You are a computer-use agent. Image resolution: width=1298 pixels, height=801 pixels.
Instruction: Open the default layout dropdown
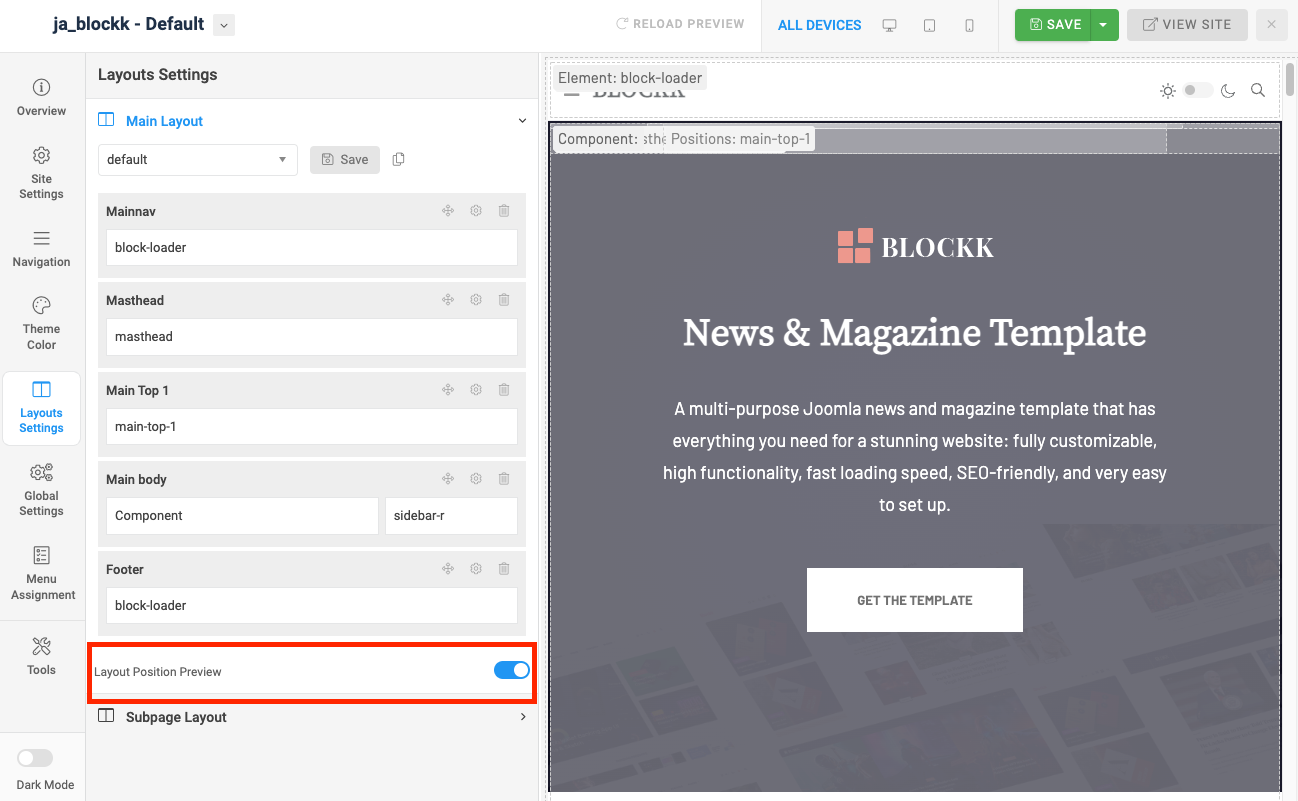(x=197, y=160)
